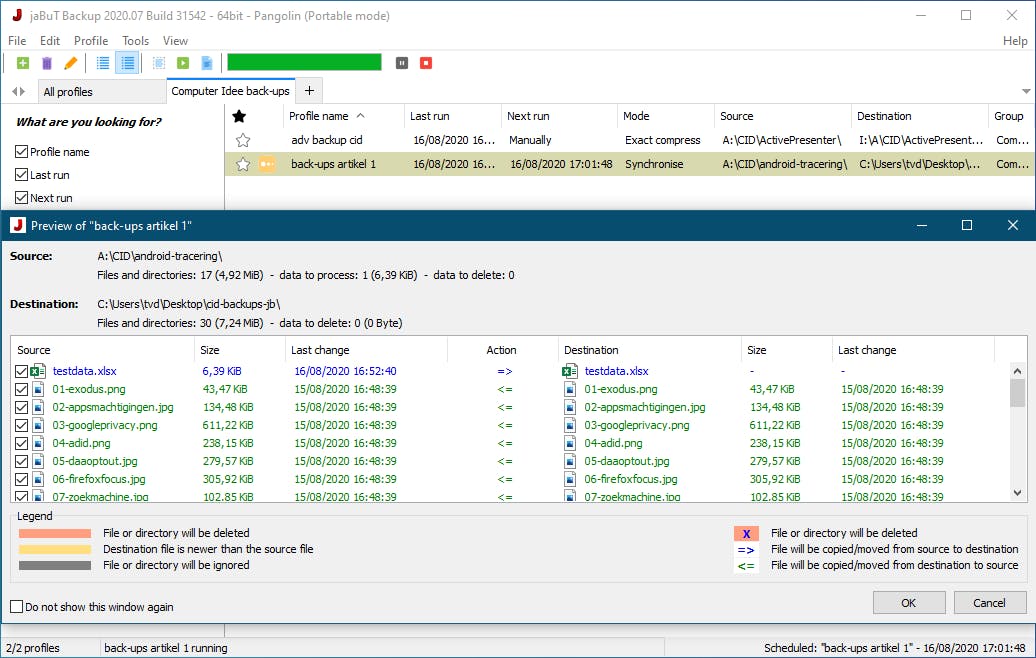
Task: Click the yellow destination-newer legend swatch
Action: (55, 549)
